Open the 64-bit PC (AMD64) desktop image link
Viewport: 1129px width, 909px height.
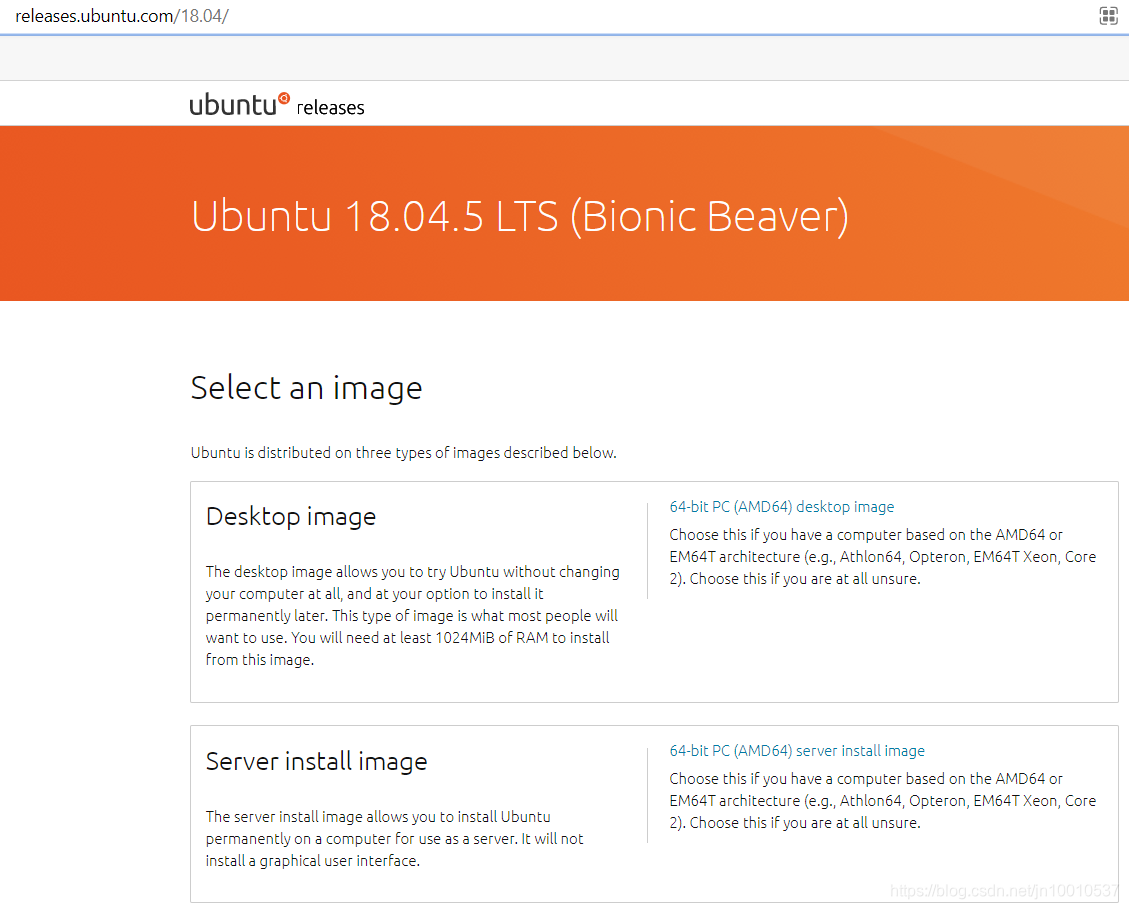click(781, 507)
